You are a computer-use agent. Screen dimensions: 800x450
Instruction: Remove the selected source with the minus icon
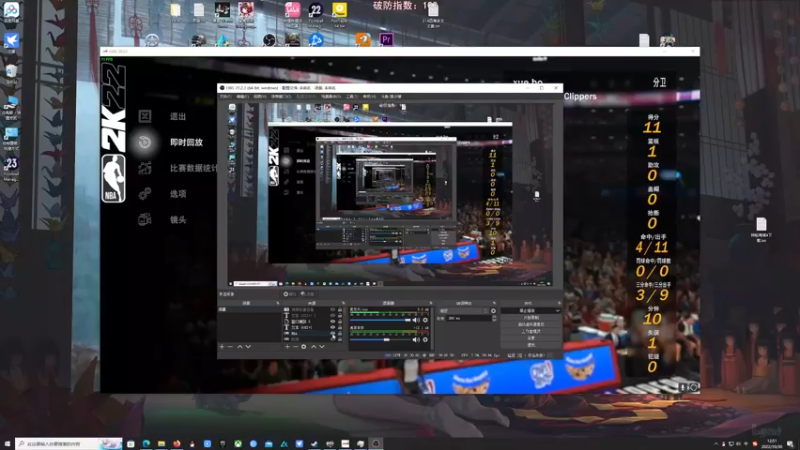click(295, 347)
